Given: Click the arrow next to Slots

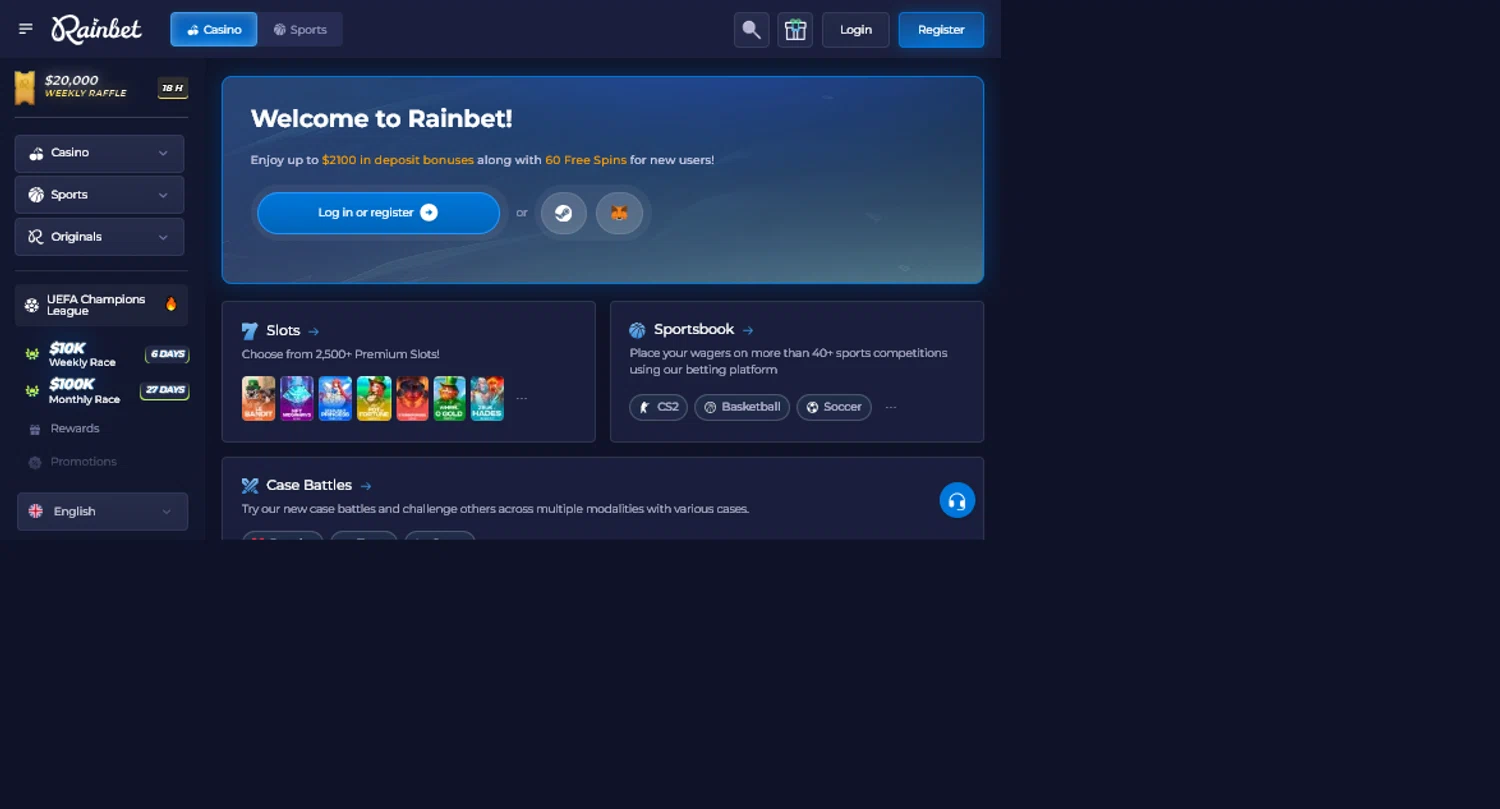Looking at the screenshot, I should (x=314, y=331).
